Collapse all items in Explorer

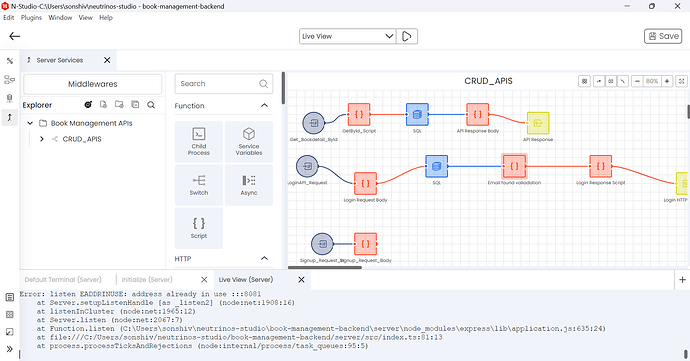(135, 105)
